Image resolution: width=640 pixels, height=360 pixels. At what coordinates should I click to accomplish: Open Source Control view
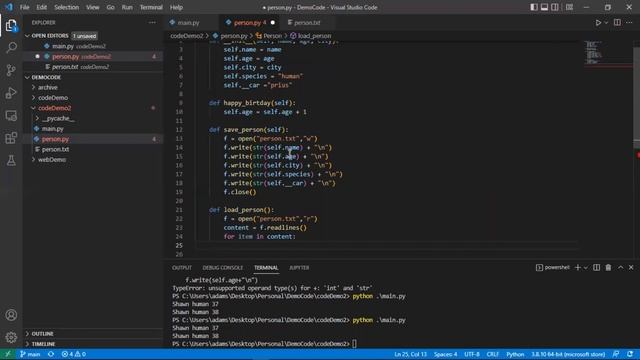[11, 70]
